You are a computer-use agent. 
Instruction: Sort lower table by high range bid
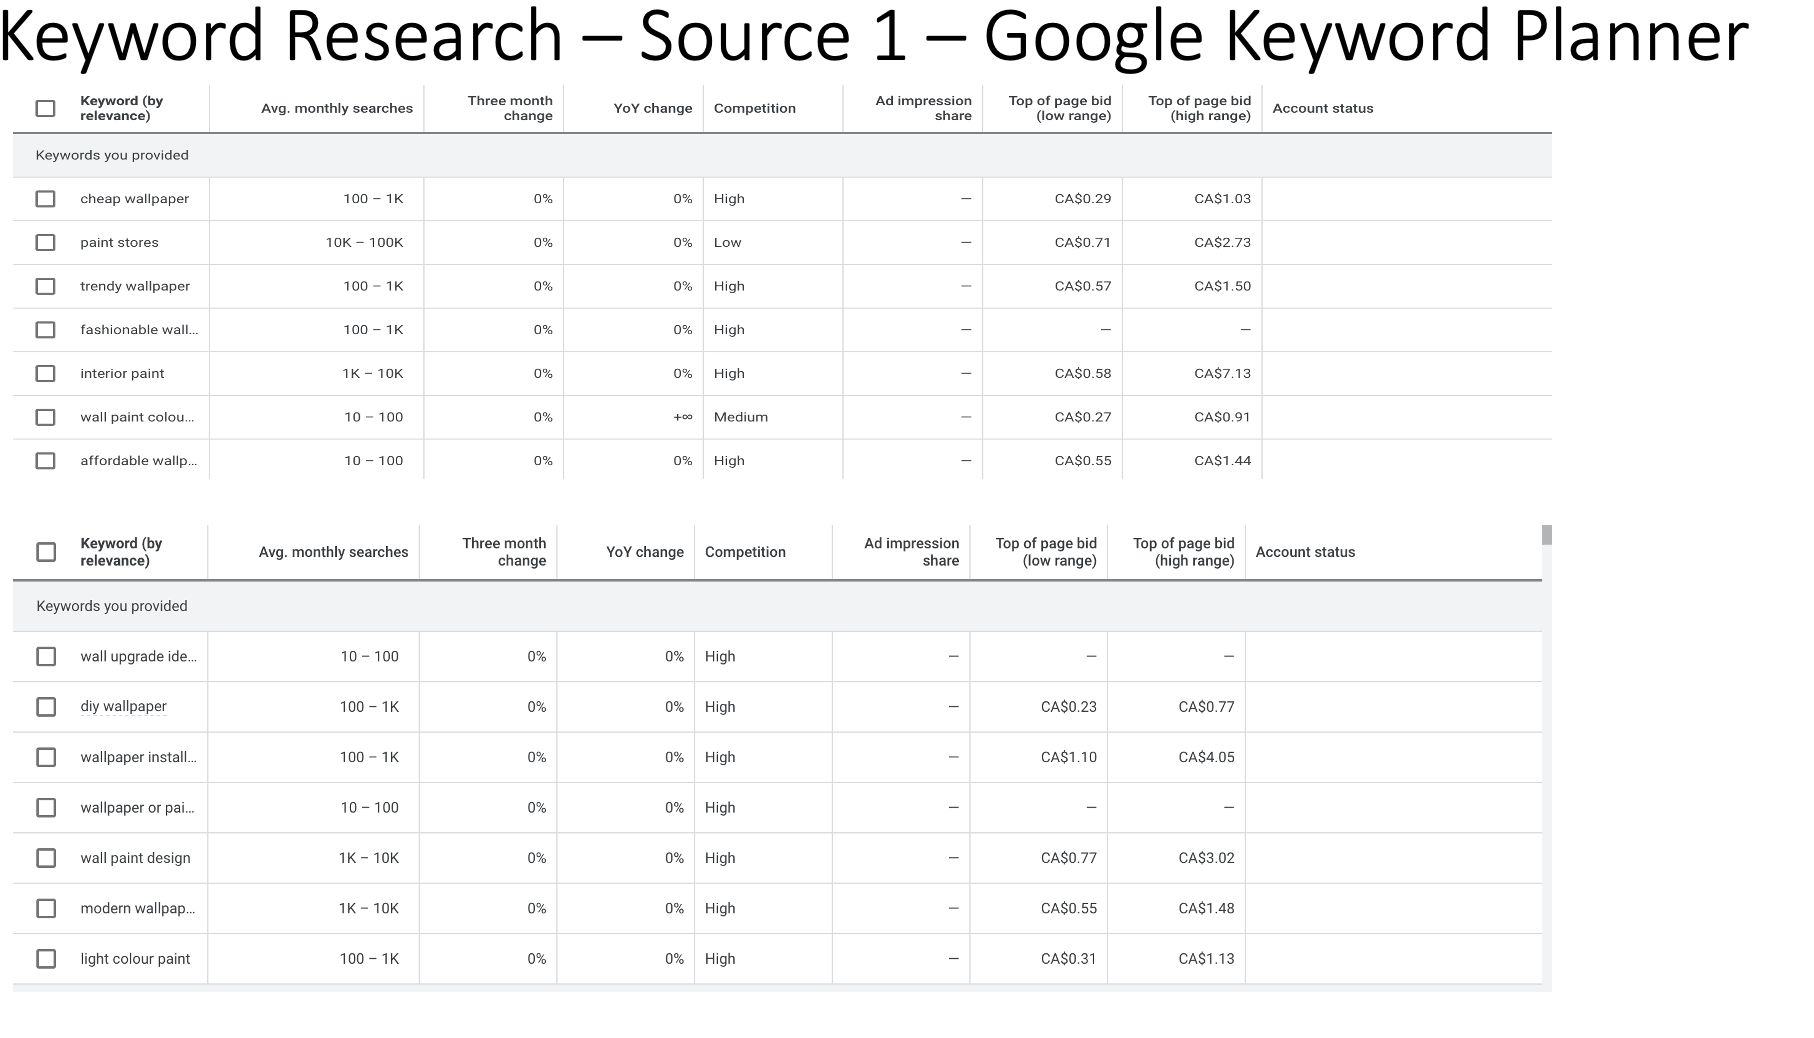point(1184,552)
